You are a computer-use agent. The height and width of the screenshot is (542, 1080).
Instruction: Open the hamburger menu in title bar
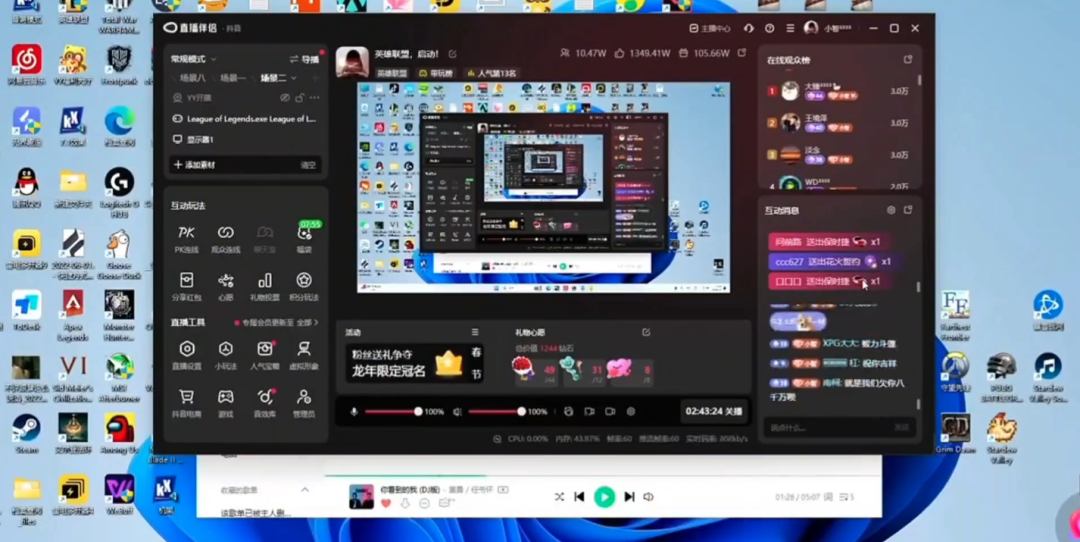(x=790, y=28)
